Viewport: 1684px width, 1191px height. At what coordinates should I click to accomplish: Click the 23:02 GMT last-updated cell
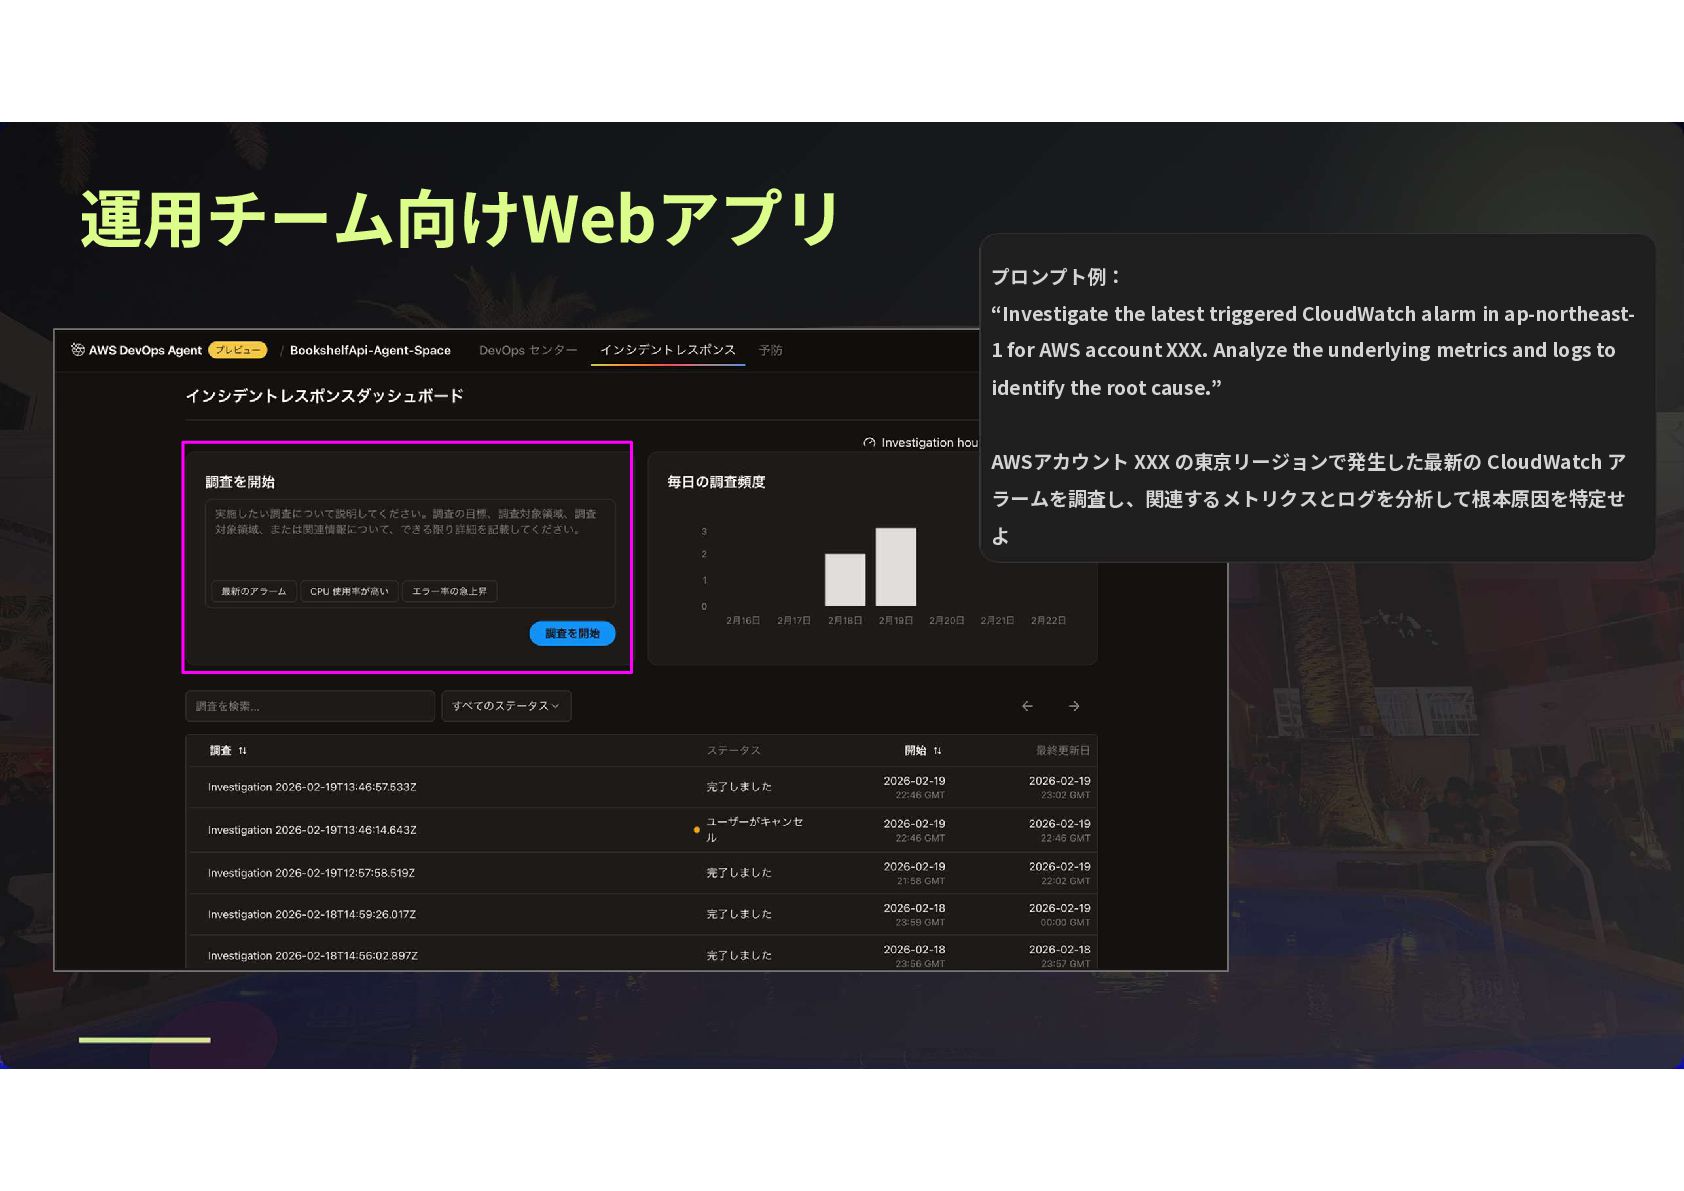coord(1065,796)
